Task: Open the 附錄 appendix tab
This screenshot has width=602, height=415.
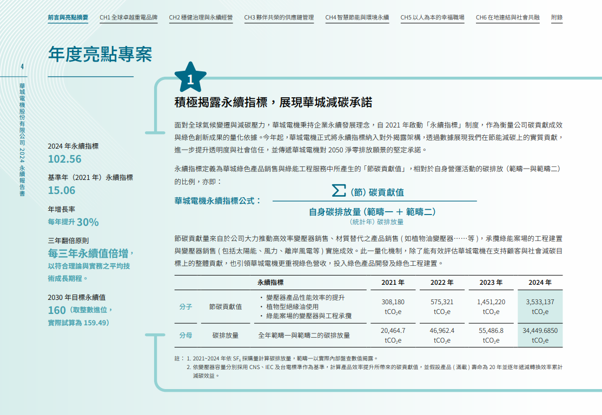Action: click(x=557, y=18)
